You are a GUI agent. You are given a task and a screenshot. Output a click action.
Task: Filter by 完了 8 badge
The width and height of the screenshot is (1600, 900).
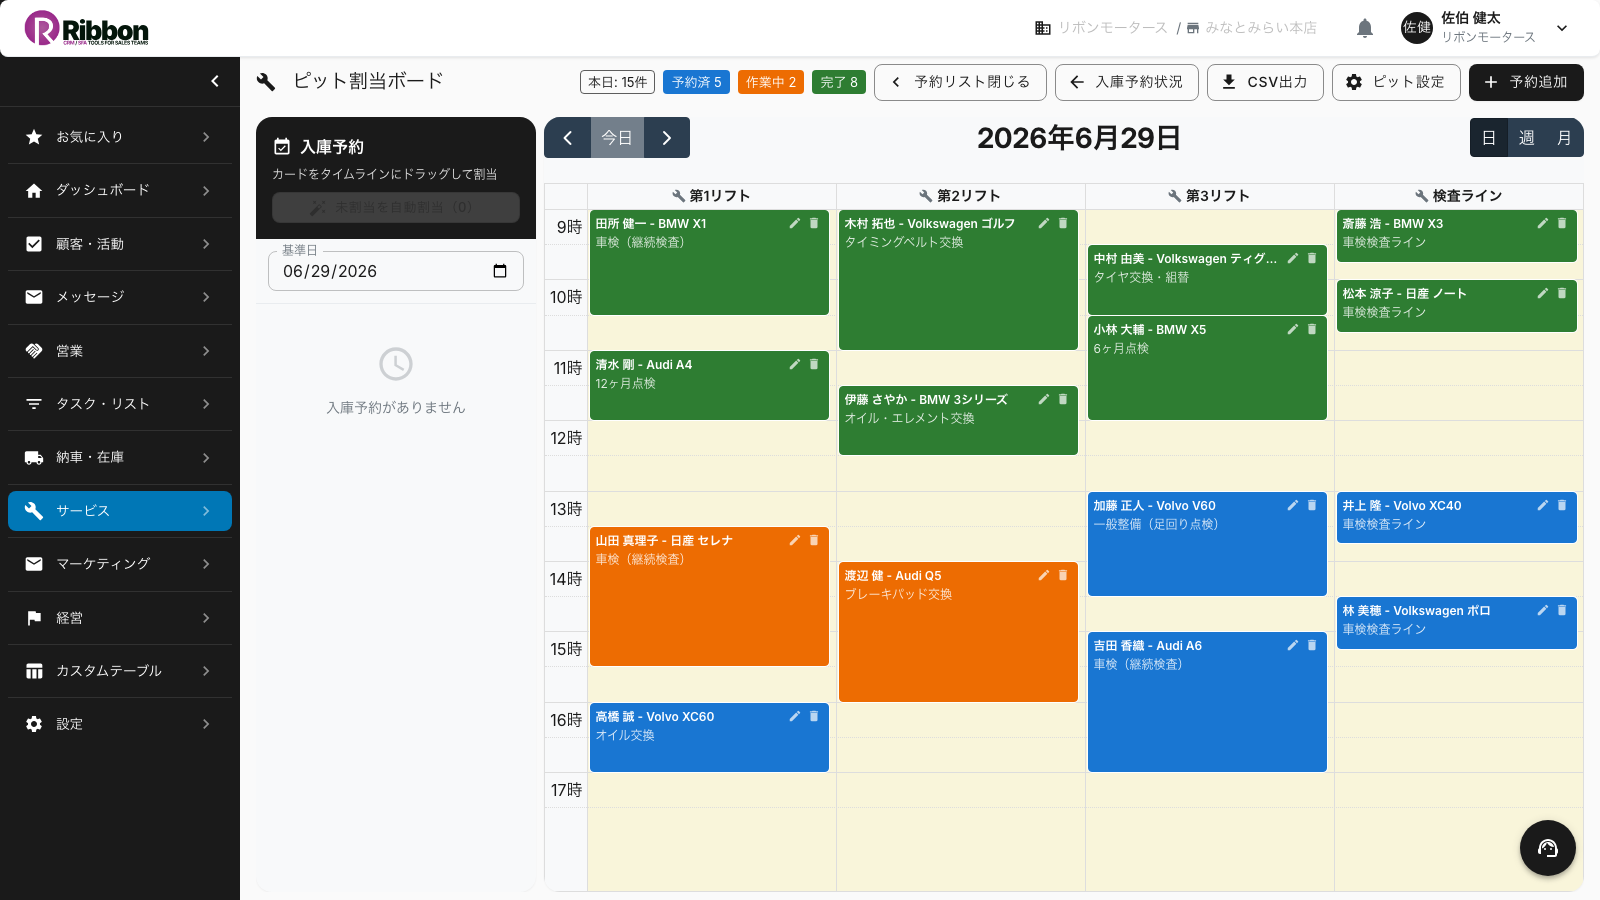839,82
